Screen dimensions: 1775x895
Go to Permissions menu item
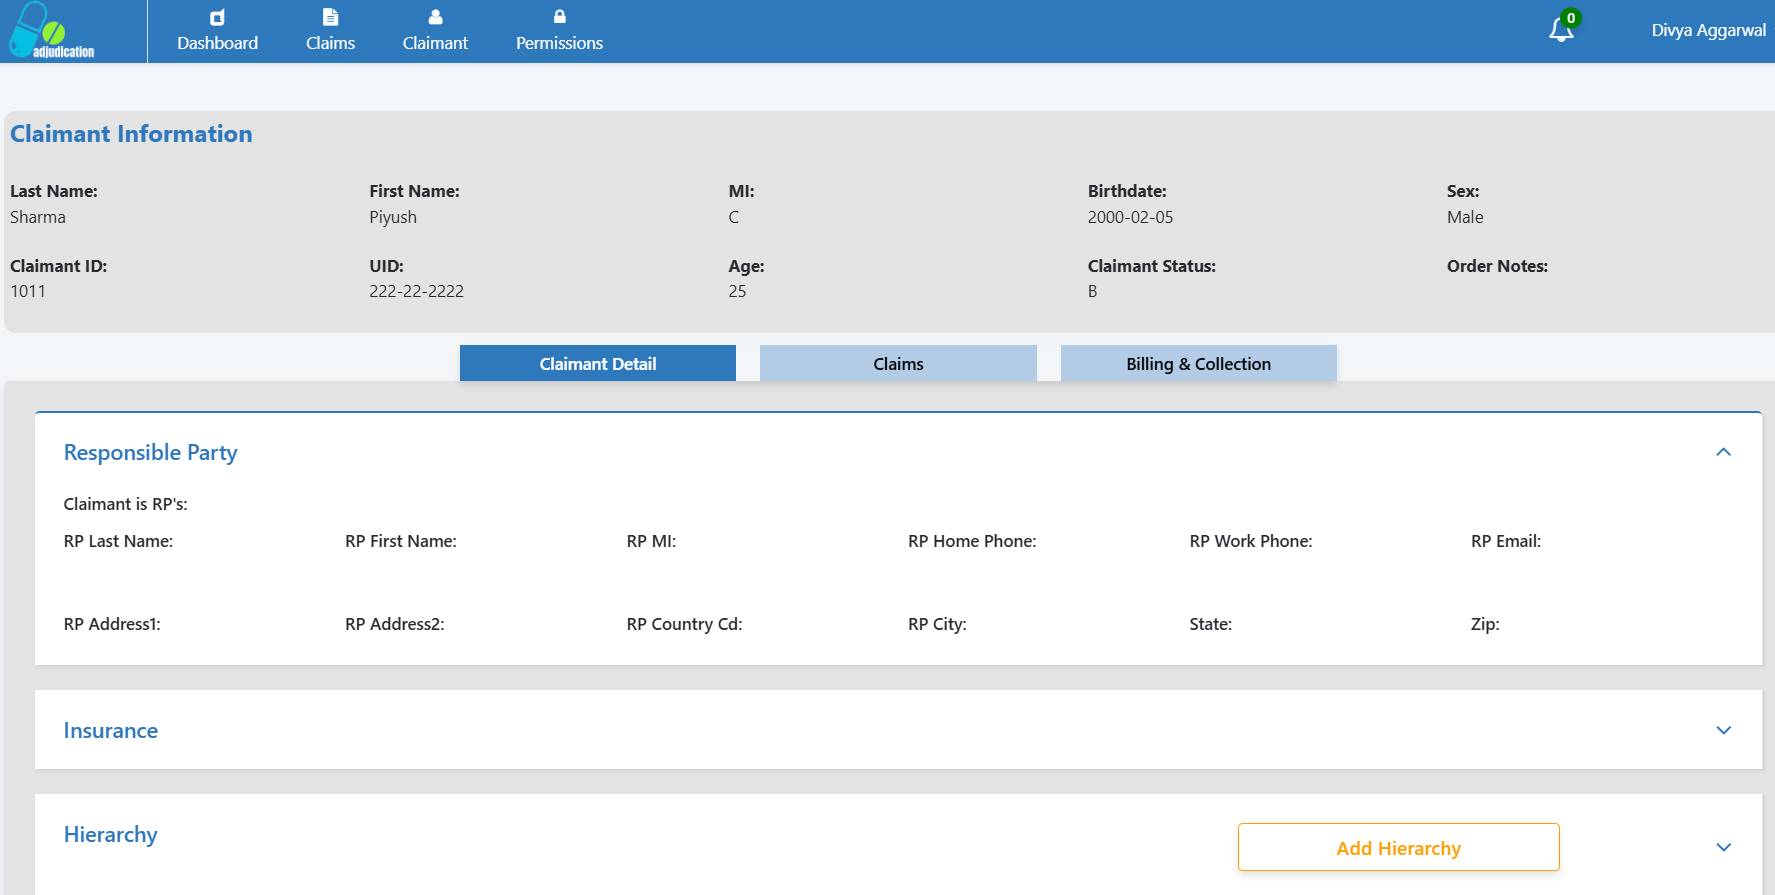click(559, 43)
